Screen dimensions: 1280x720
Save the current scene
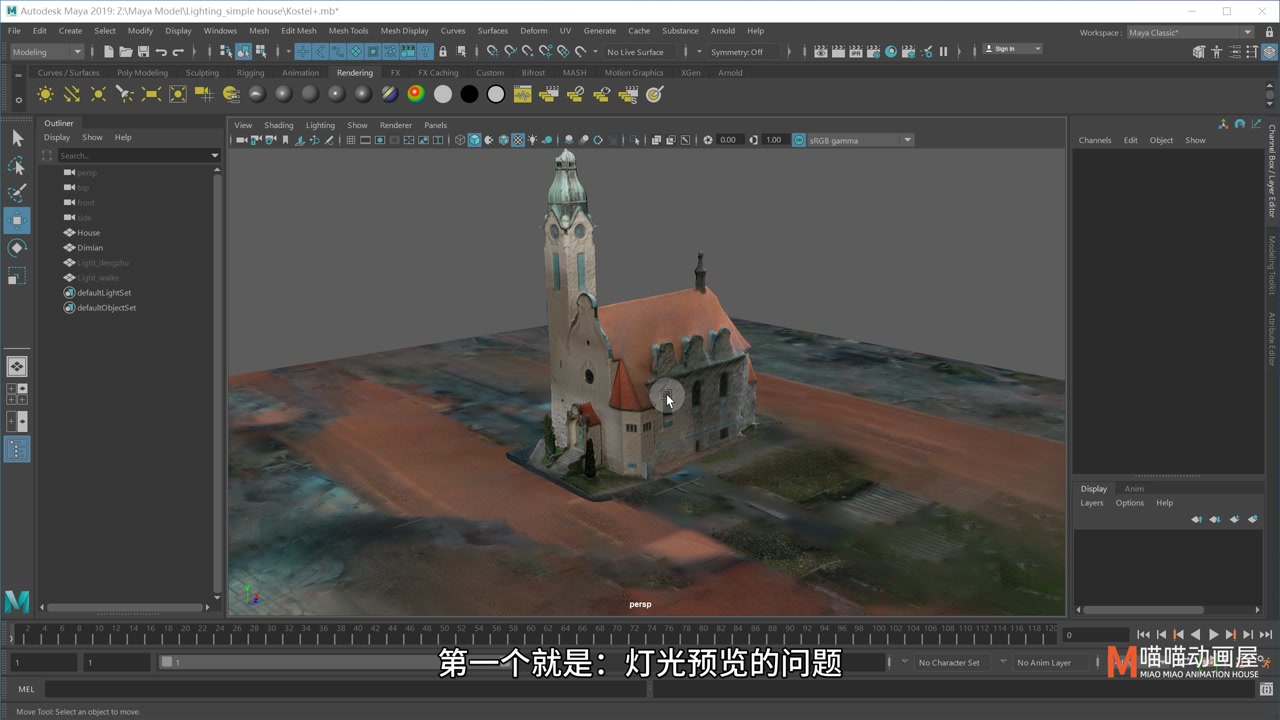pos(143,52)
